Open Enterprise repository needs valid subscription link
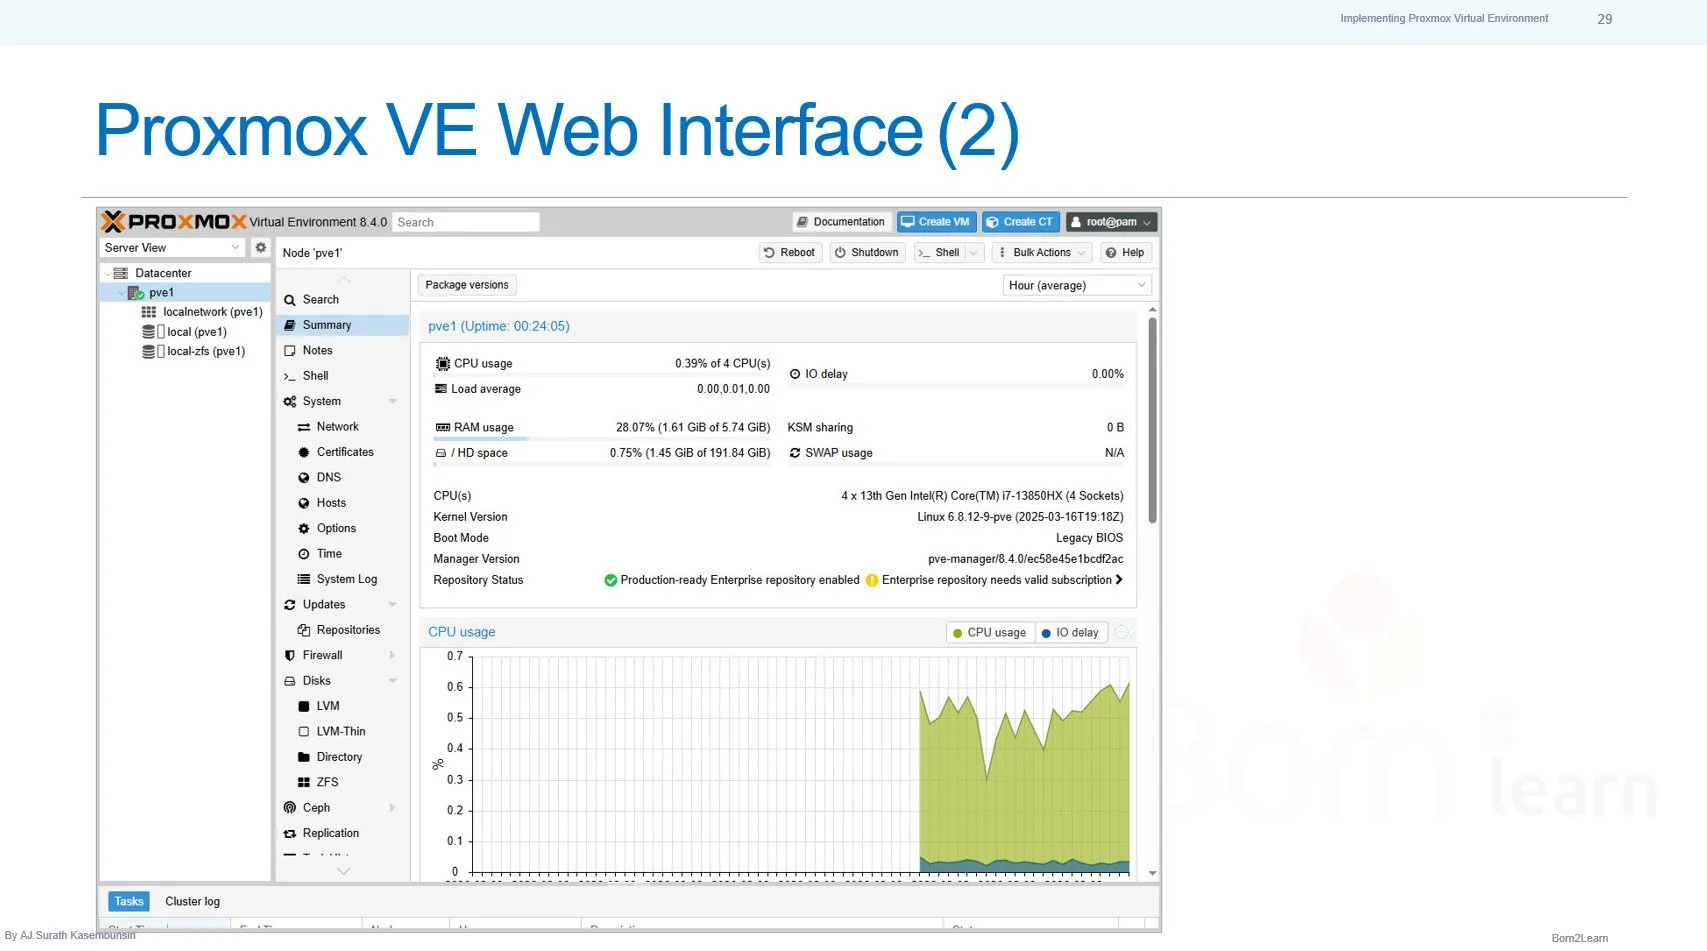This screenshot has width=1707, height=951. 1002,580
